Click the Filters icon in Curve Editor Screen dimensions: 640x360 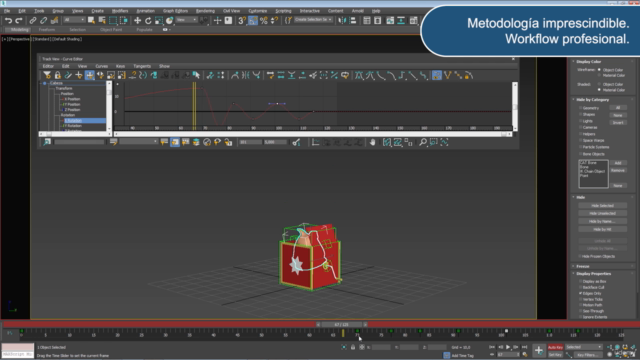(x=47, y=75)
